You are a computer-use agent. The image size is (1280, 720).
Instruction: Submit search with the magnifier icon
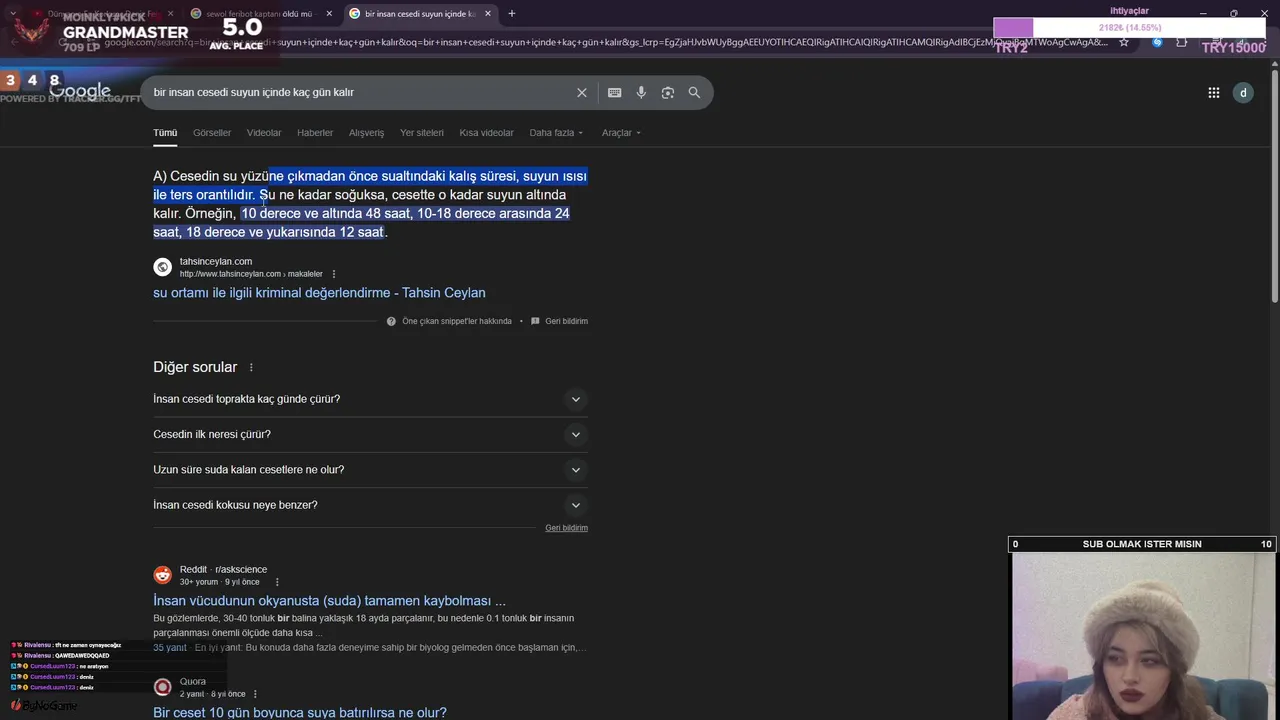pyautogui.click(x=694, y=92)
